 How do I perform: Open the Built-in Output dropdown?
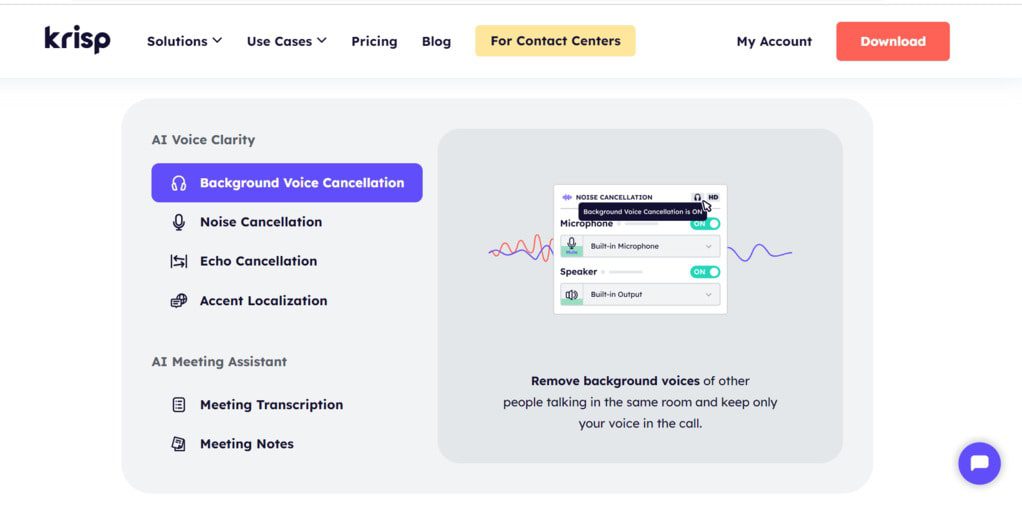[651, 295]
